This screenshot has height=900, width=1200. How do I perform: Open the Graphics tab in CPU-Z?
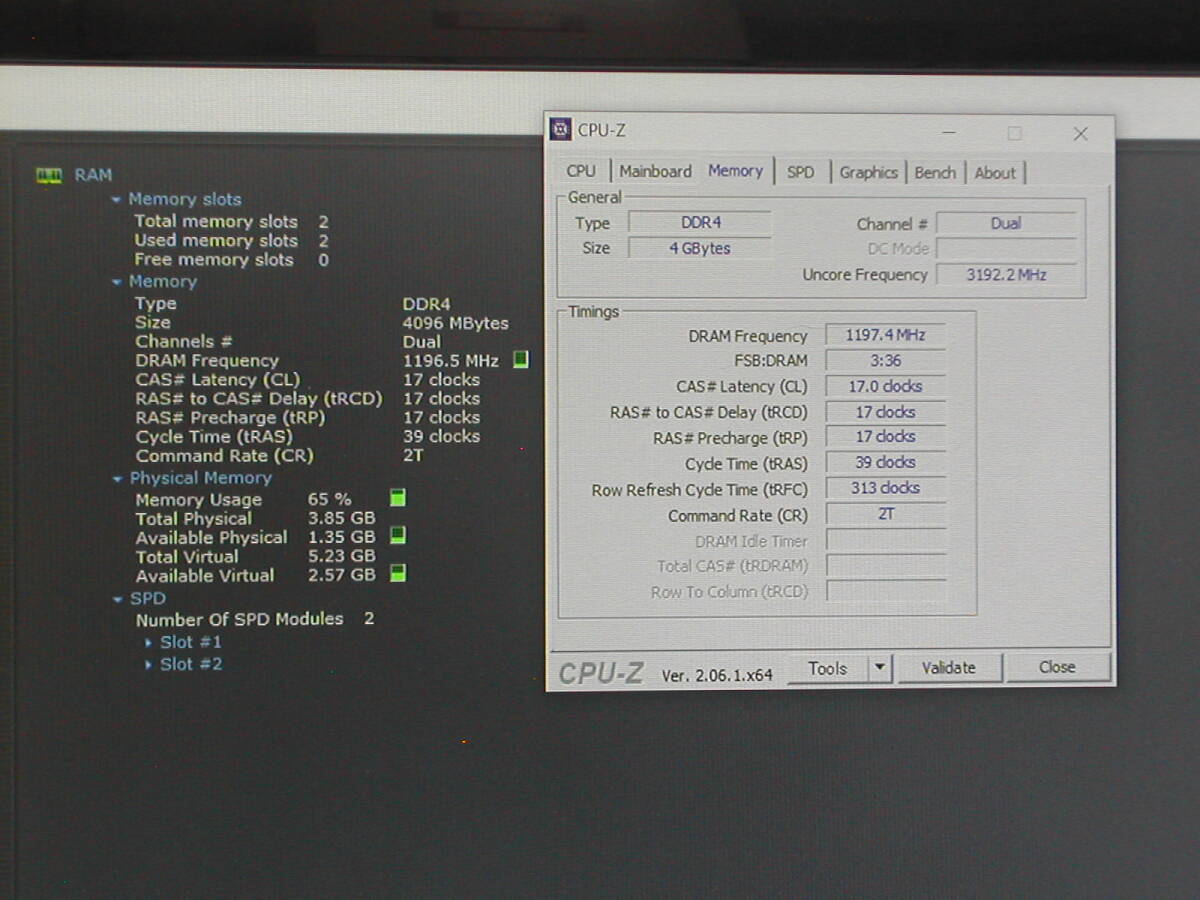click(x=868, y=172)
